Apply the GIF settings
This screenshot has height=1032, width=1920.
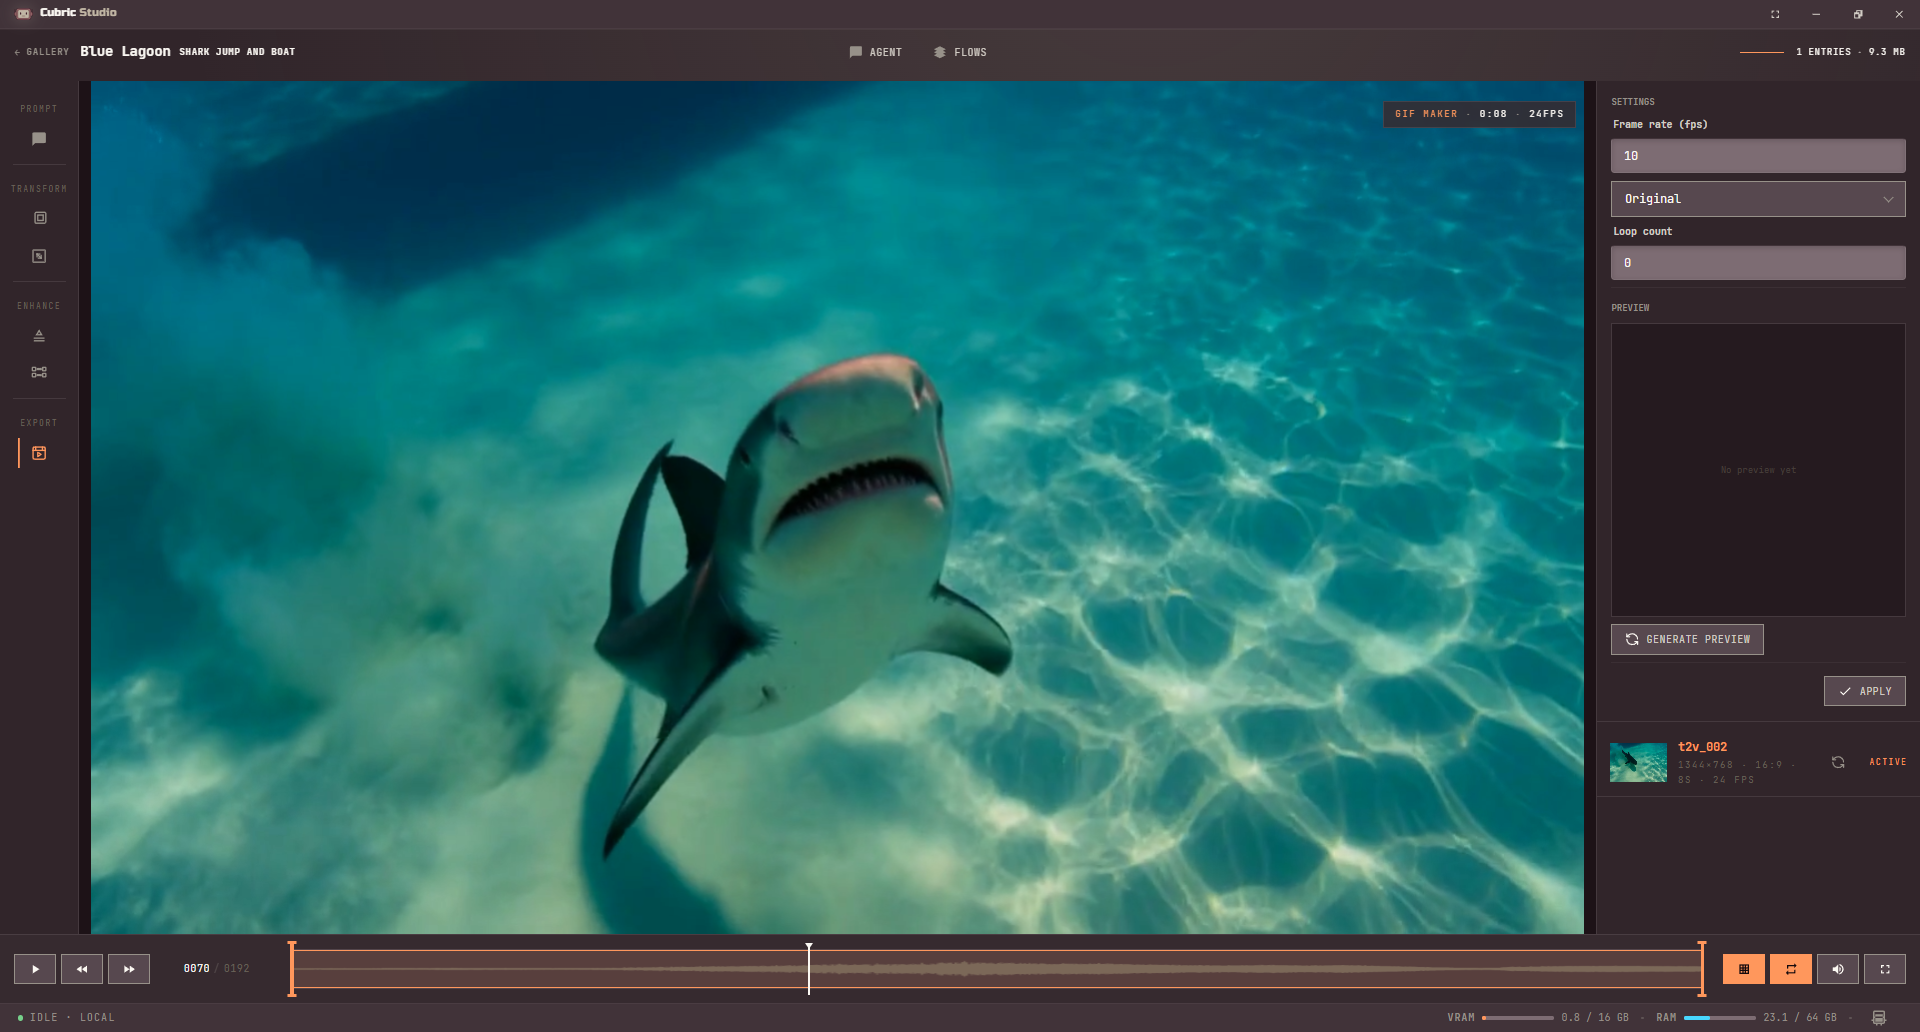(1864, 691)
